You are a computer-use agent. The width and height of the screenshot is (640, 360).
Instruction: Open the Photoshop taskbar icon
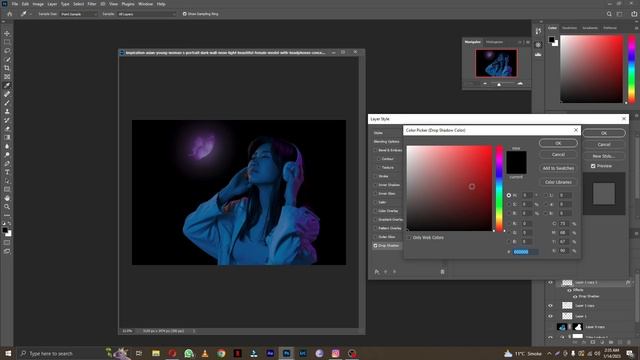[287, 353]
